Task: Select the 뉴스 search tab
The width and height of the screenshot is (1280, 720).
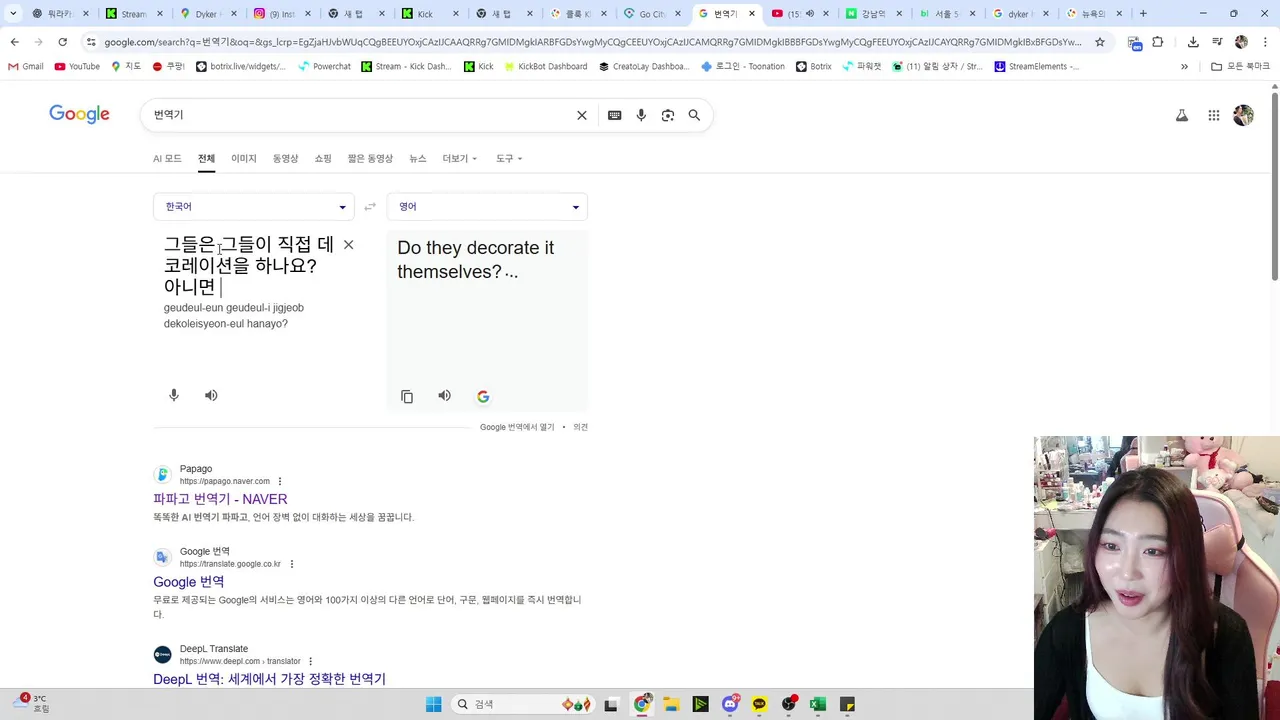Action: (x=417, y=158)
